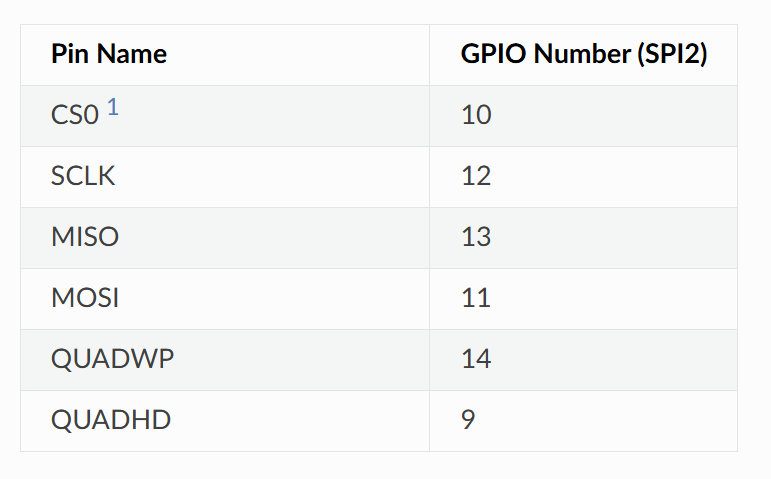Click the blank space in the MISO row
The height and width of the screenshot is (479, 771).
[x=300, y=238]
